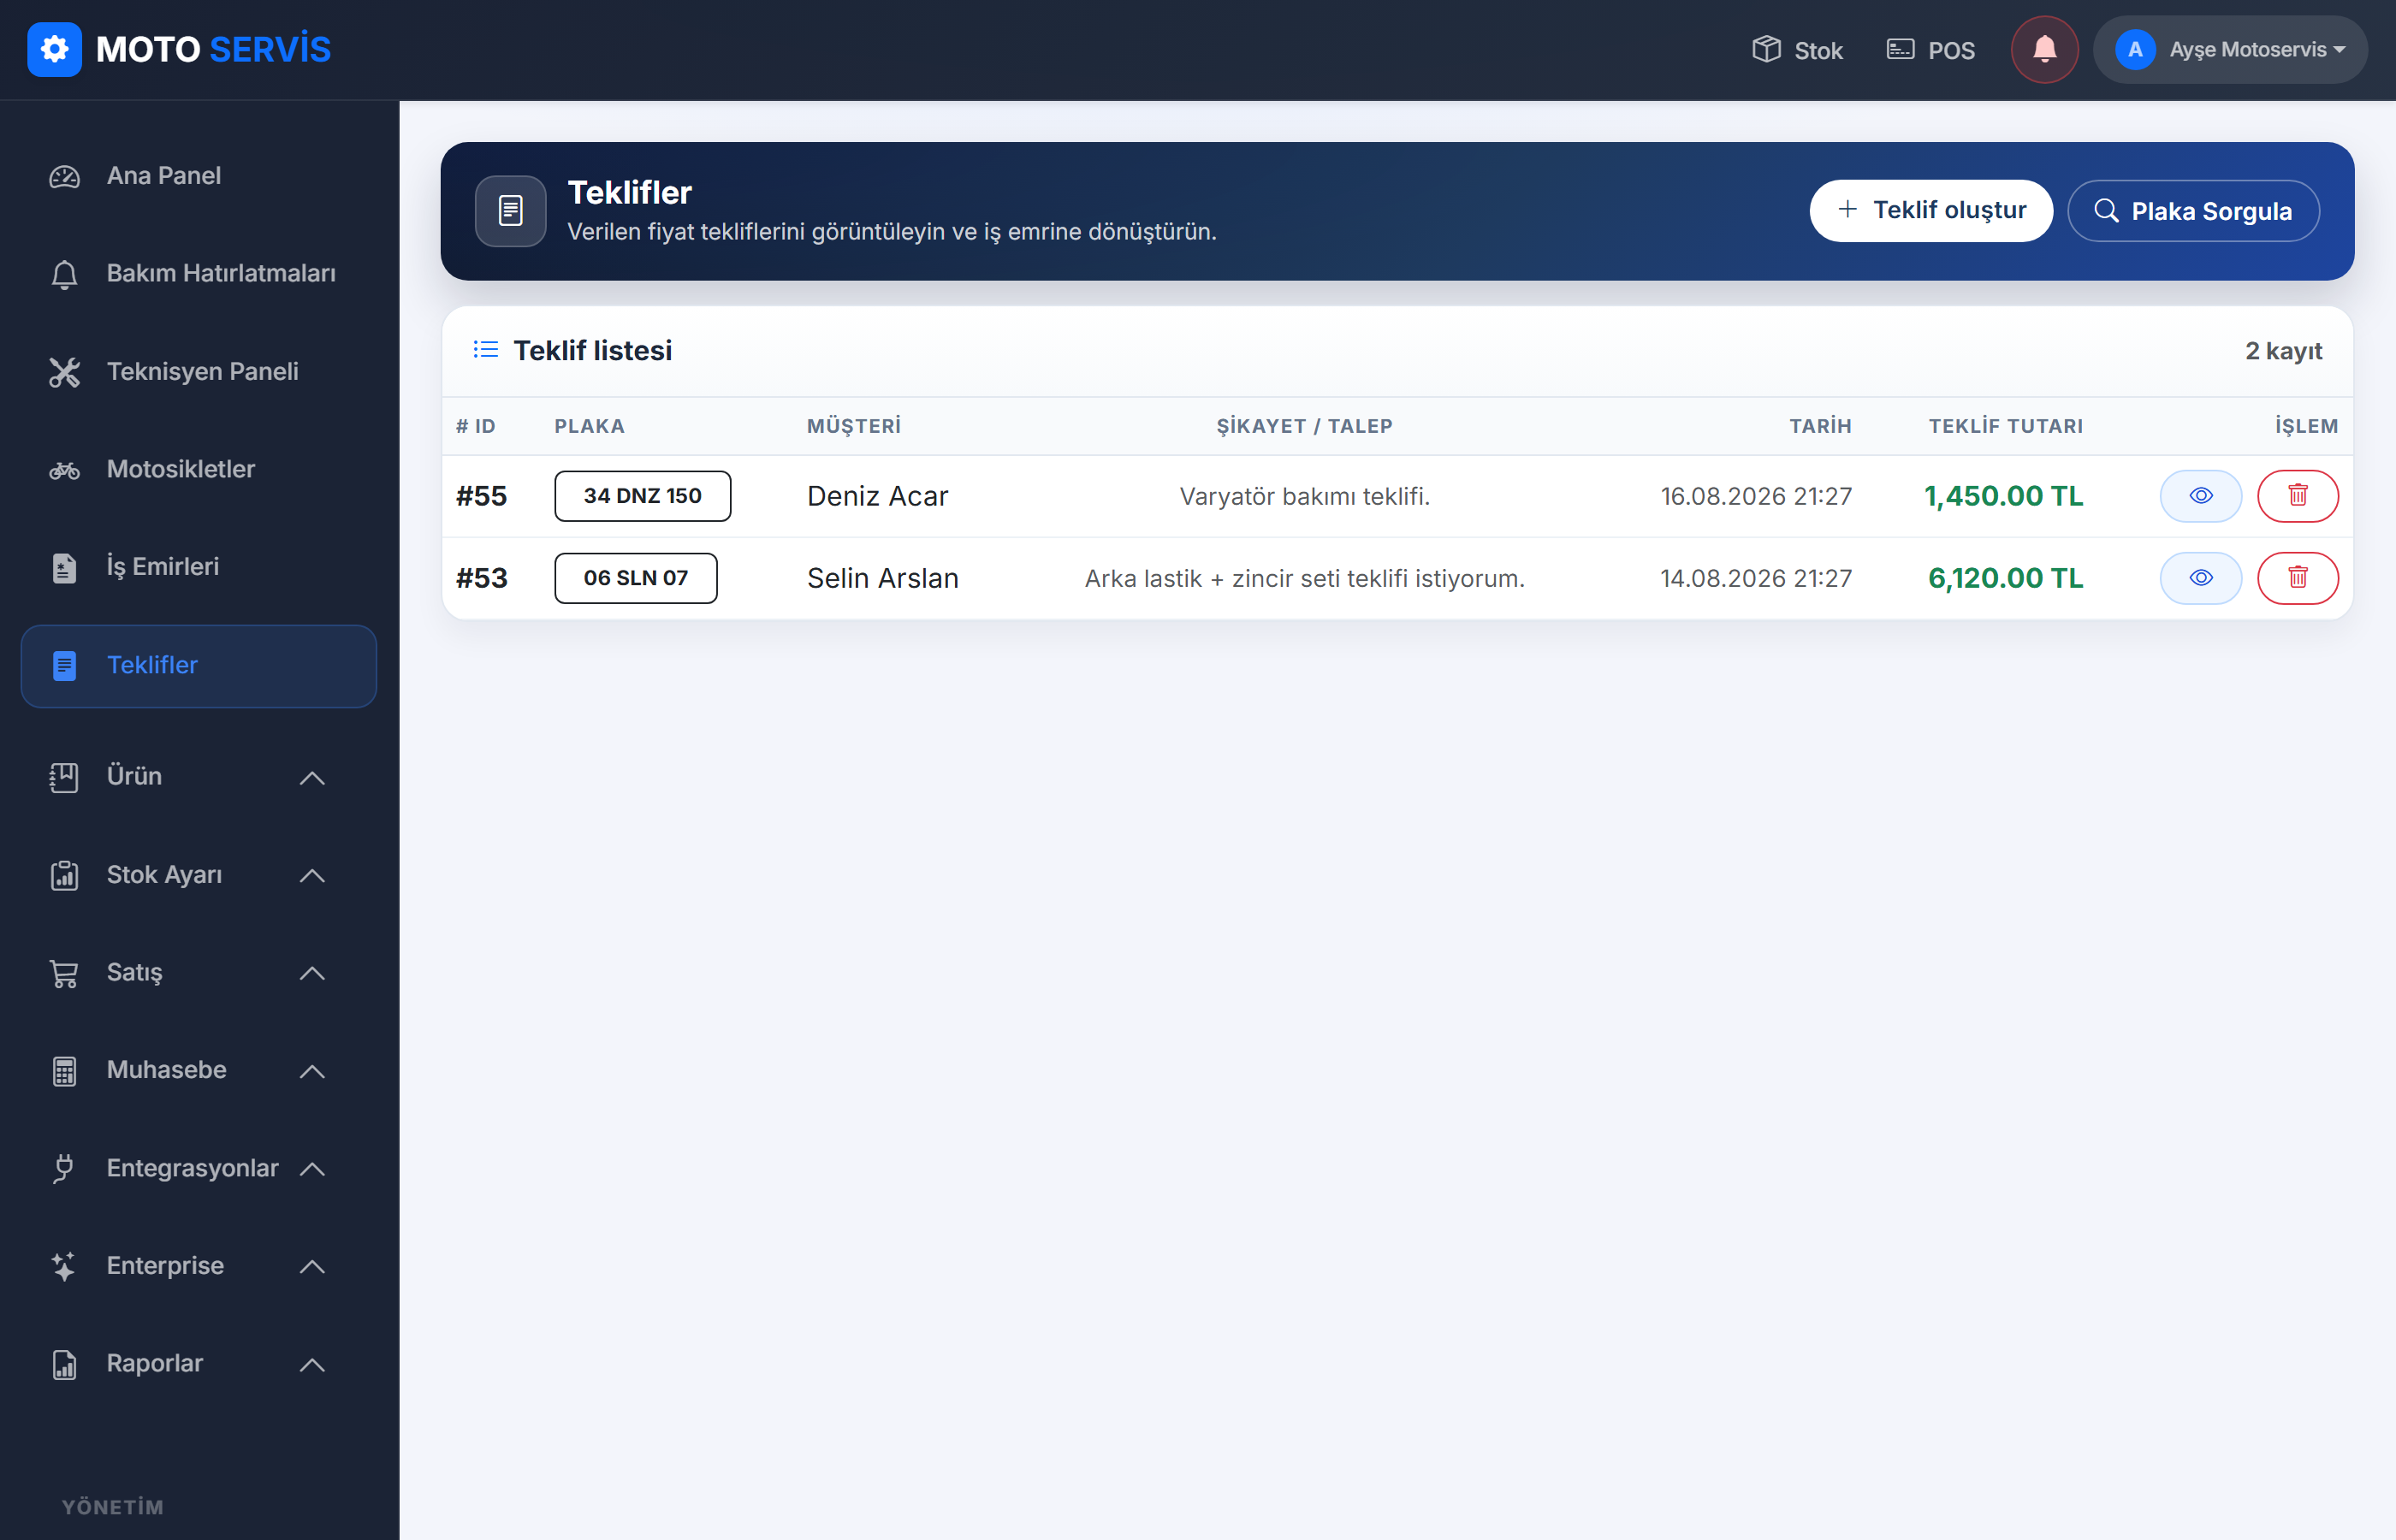Expand the Muhasebe chevron
This screenshot has width=2396, height=1540.
click(x=312, y=1071)
